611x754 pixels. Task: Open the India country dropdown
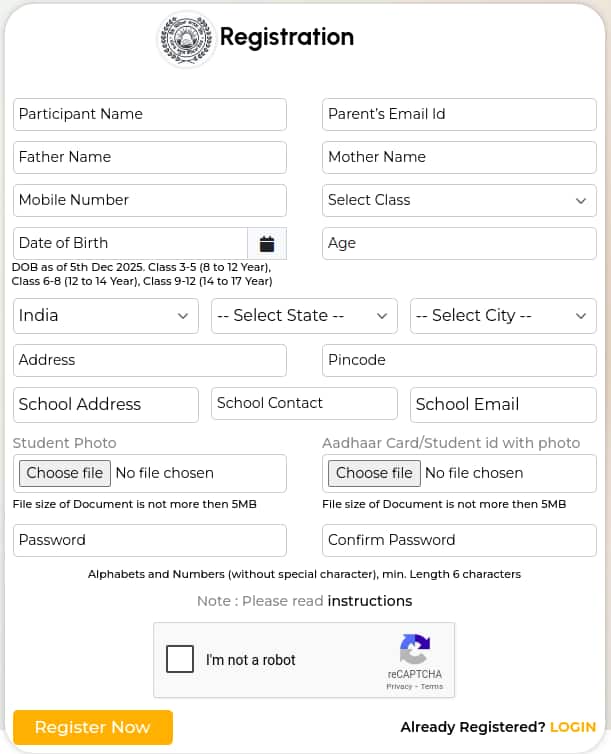click(x=106, y=316)
